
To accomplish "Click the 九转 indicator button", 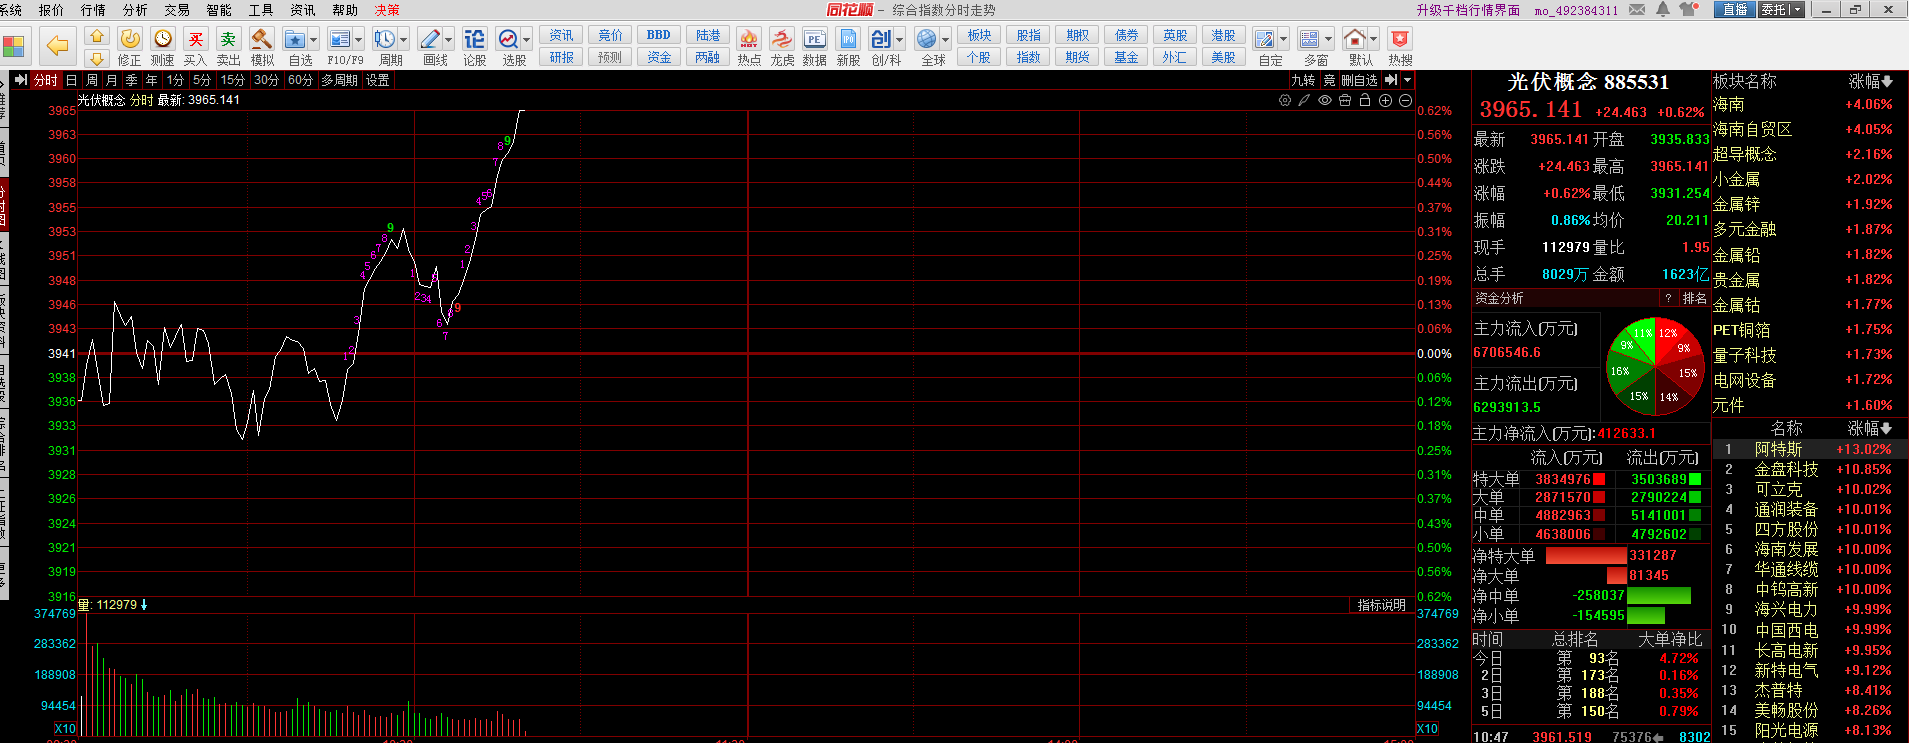I will 1303,80.
